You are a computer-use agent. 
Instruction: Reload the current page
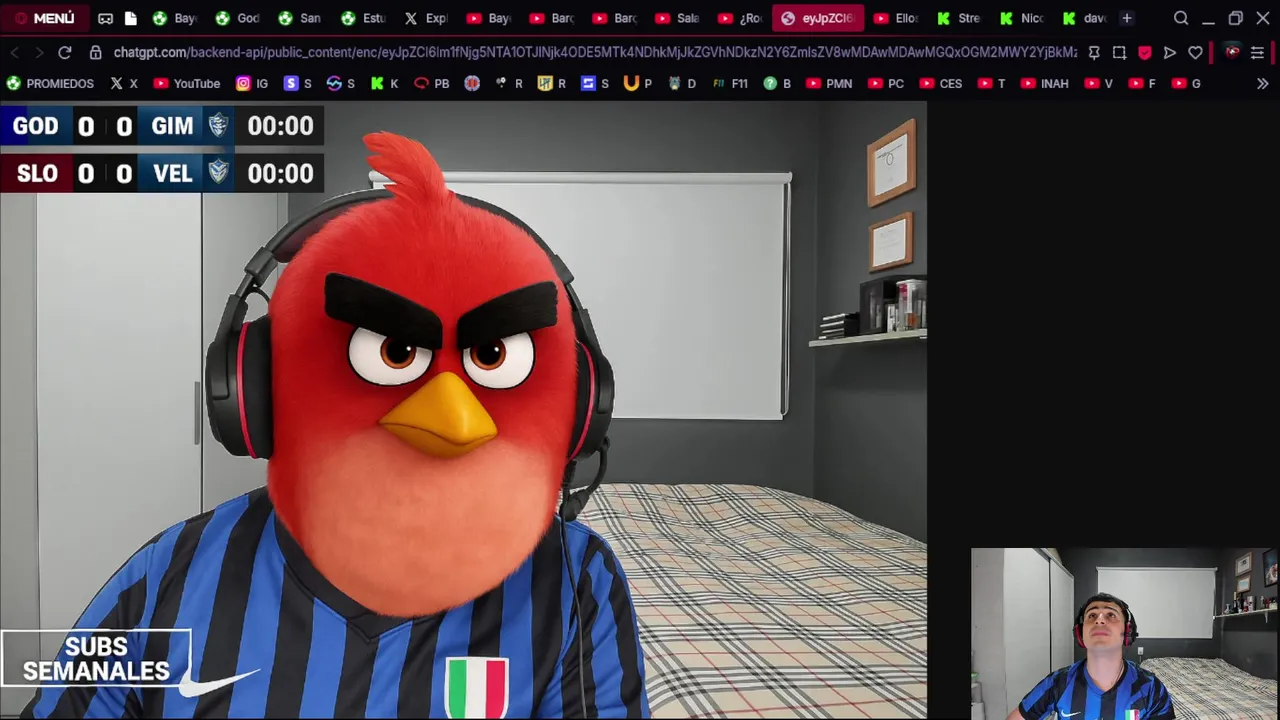tap(65, 52)
